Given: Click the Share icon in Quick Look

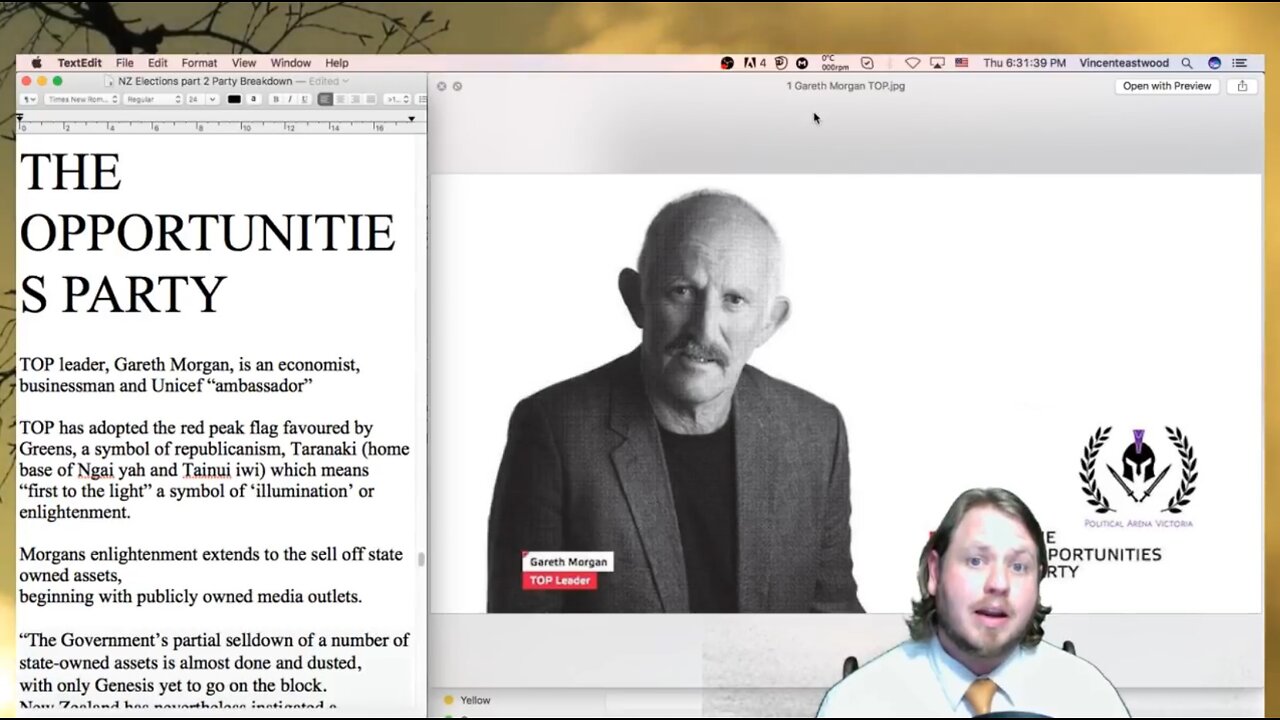Looking at the screenshot, I should pyautogui.click(x=1242, y=86).
